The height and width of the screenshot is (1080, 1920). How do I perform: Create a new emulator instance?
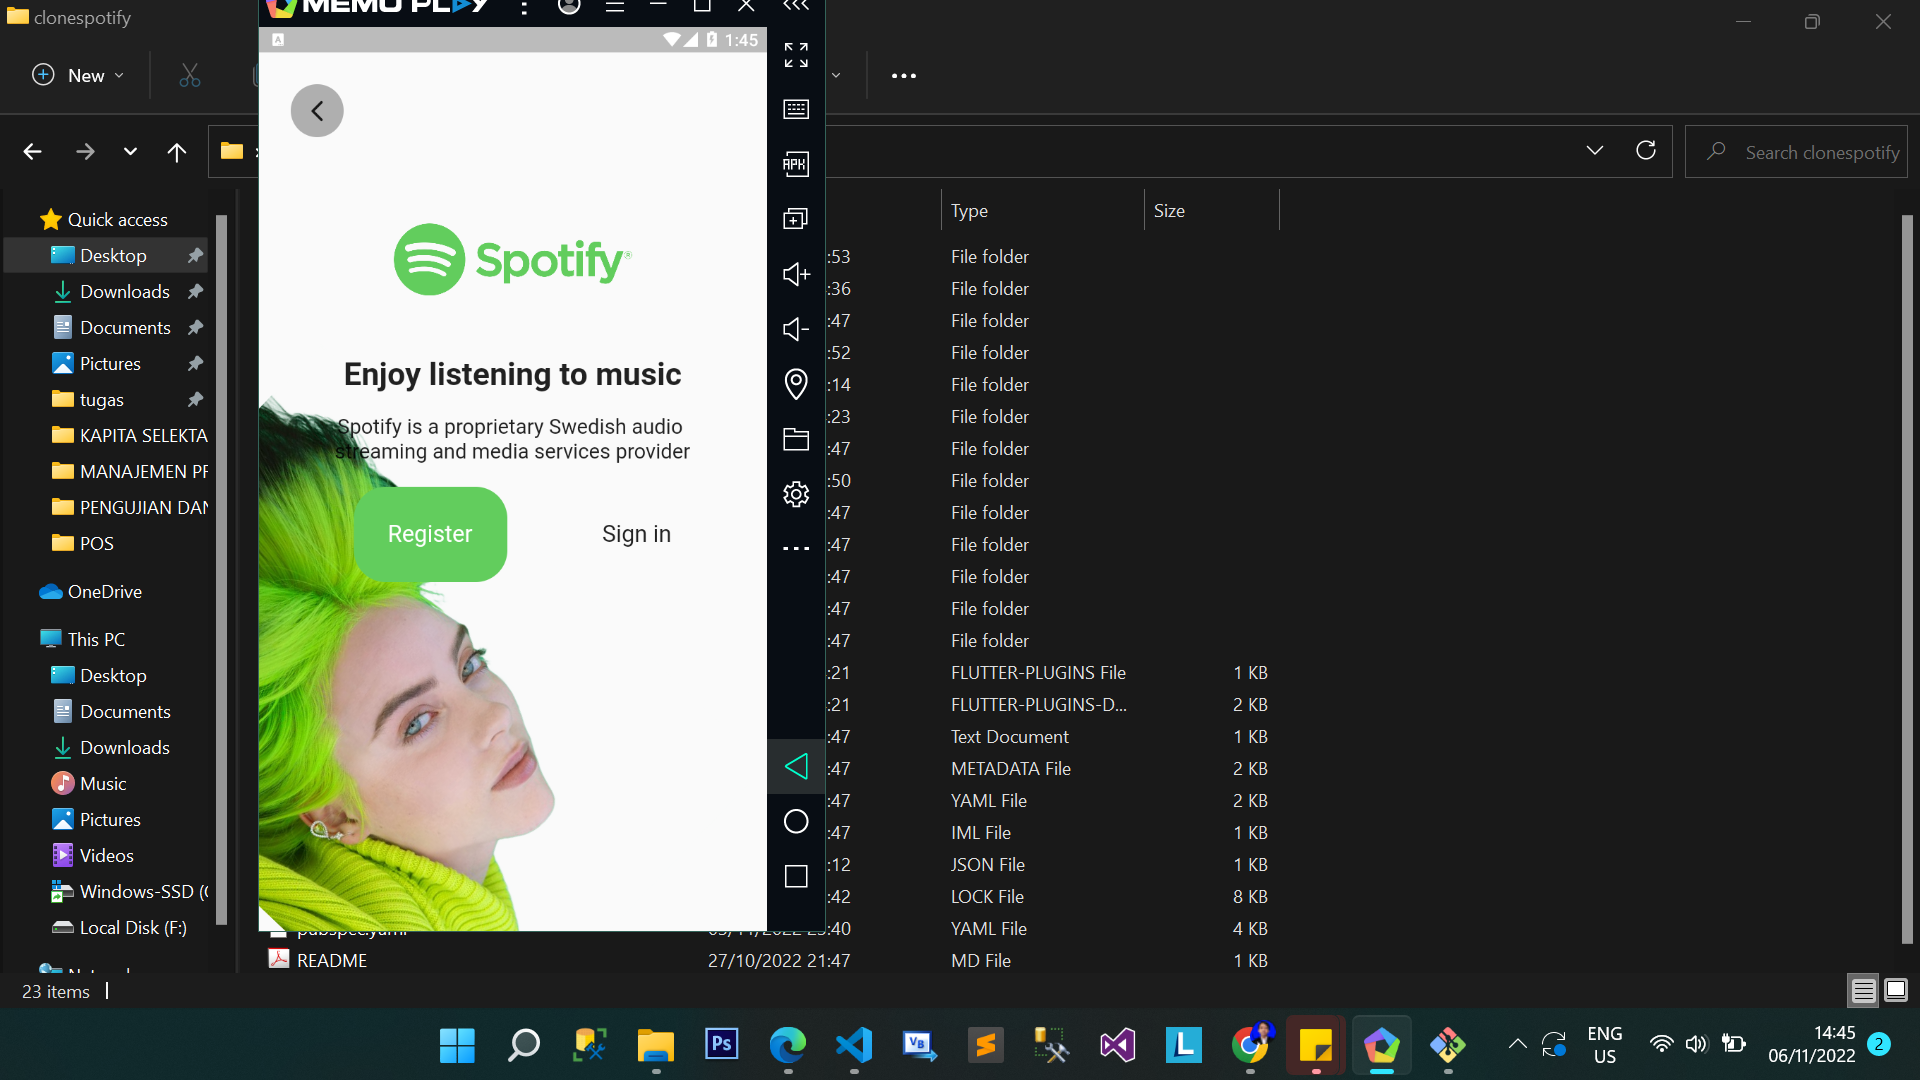[x=796, y=218]
